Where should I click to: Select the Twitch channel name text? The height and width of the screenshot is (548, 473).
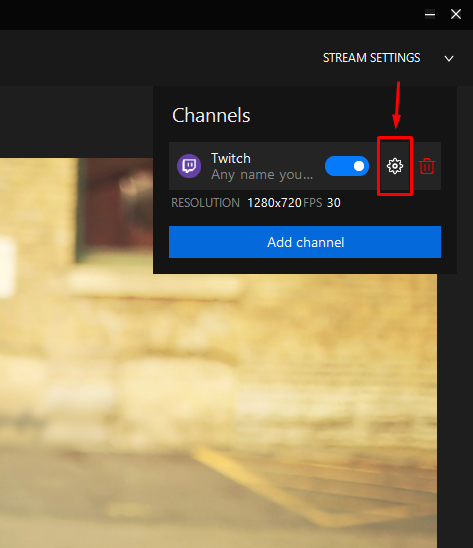tap(231, 158)
